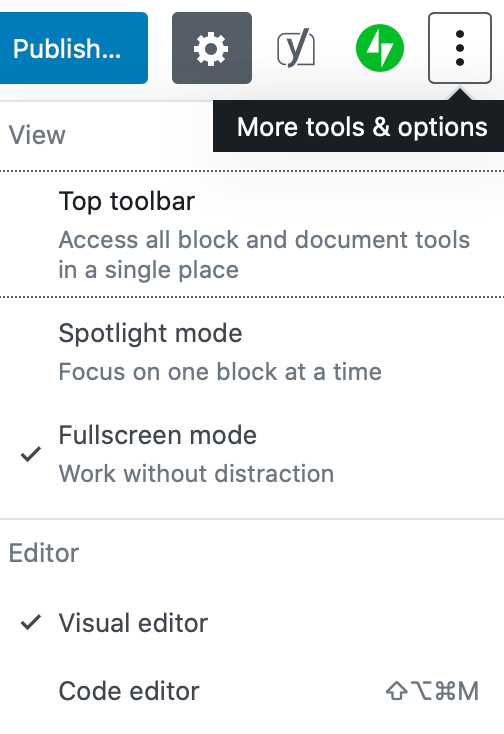Viewport: 504px width, 734px height.
Task: Close the three-dot More options menu
Action: [x=460, y=48]
